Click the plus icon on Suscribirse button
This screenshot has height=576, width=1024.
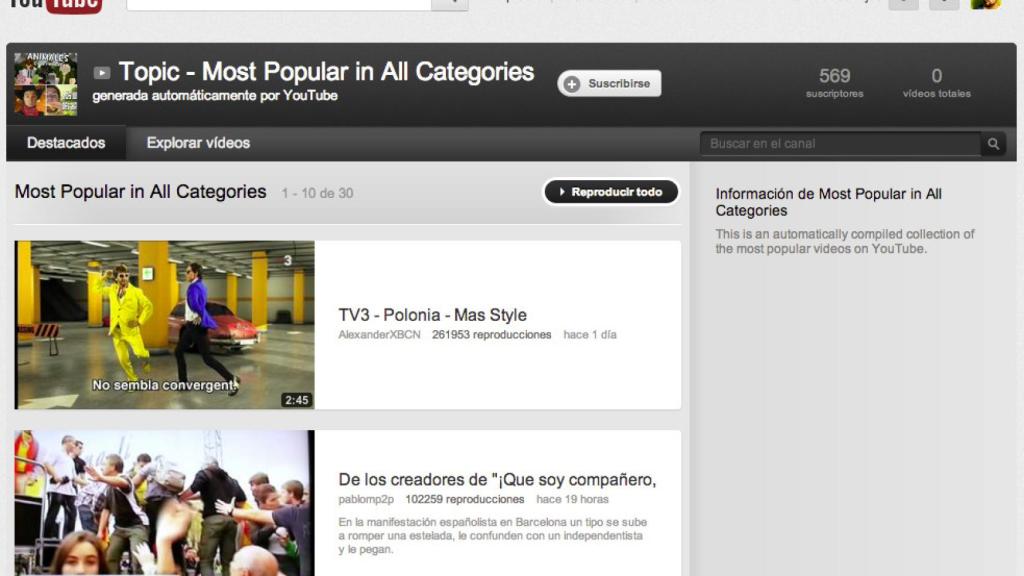(572, 84)
